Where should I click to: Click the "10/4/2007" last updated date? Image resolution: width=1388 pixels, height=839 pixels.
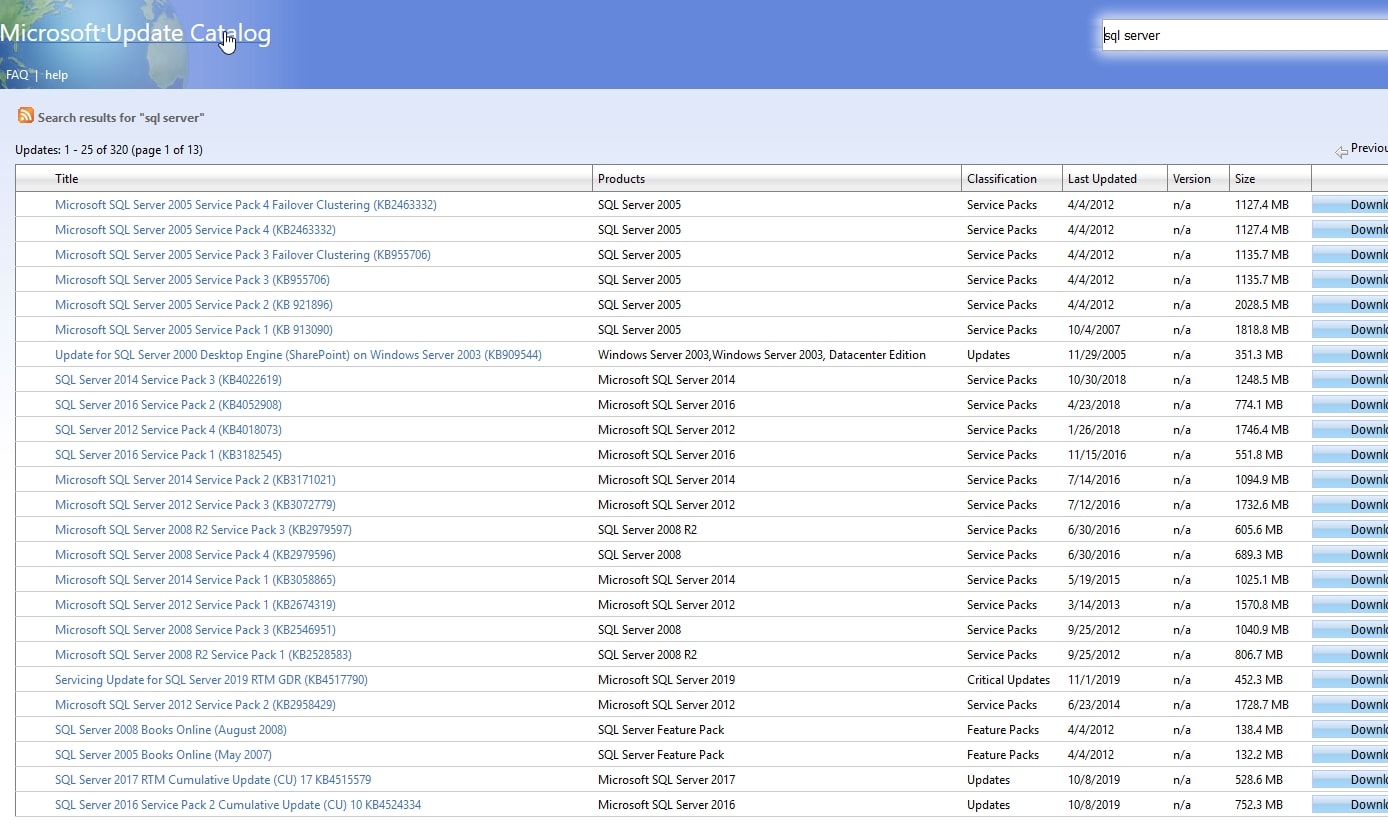pyautogui.click(x=1094, y=330)
